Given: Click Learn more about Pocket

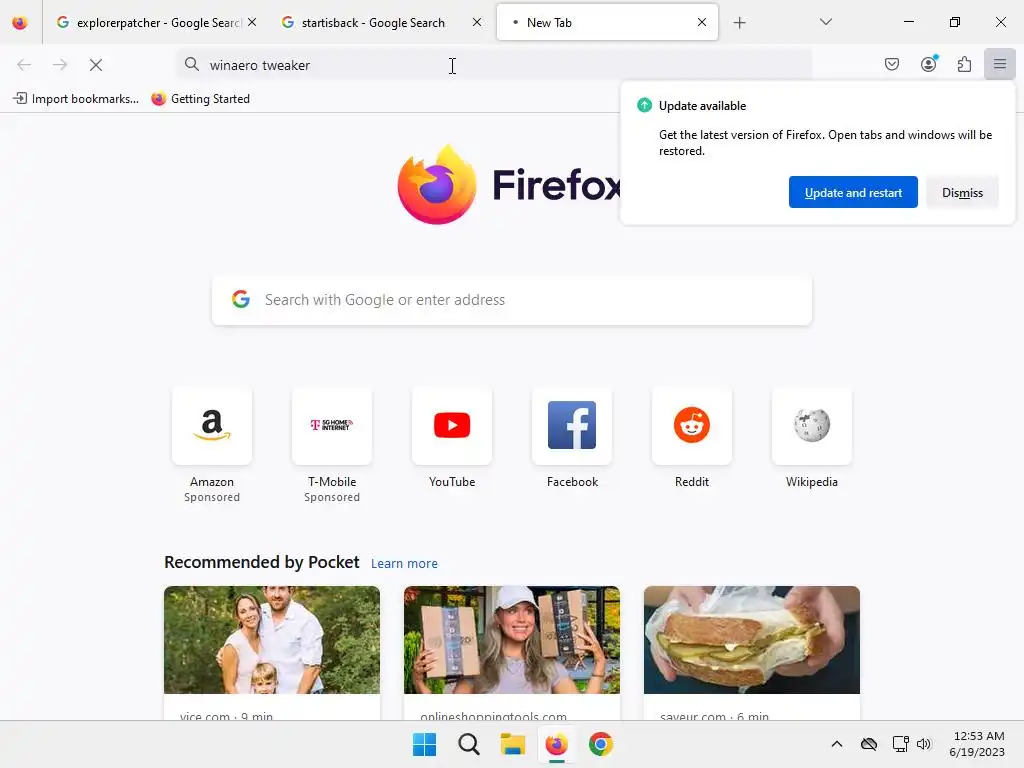Looking at the screenshot, I should [404, 564].
